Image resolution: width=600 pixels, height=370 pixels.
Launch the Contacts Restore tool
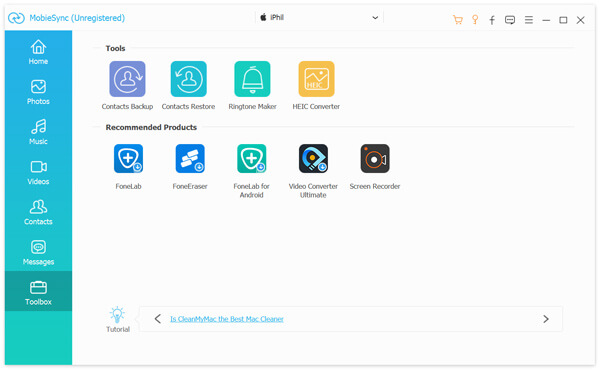pyautogui.click(x=189, y=79)
